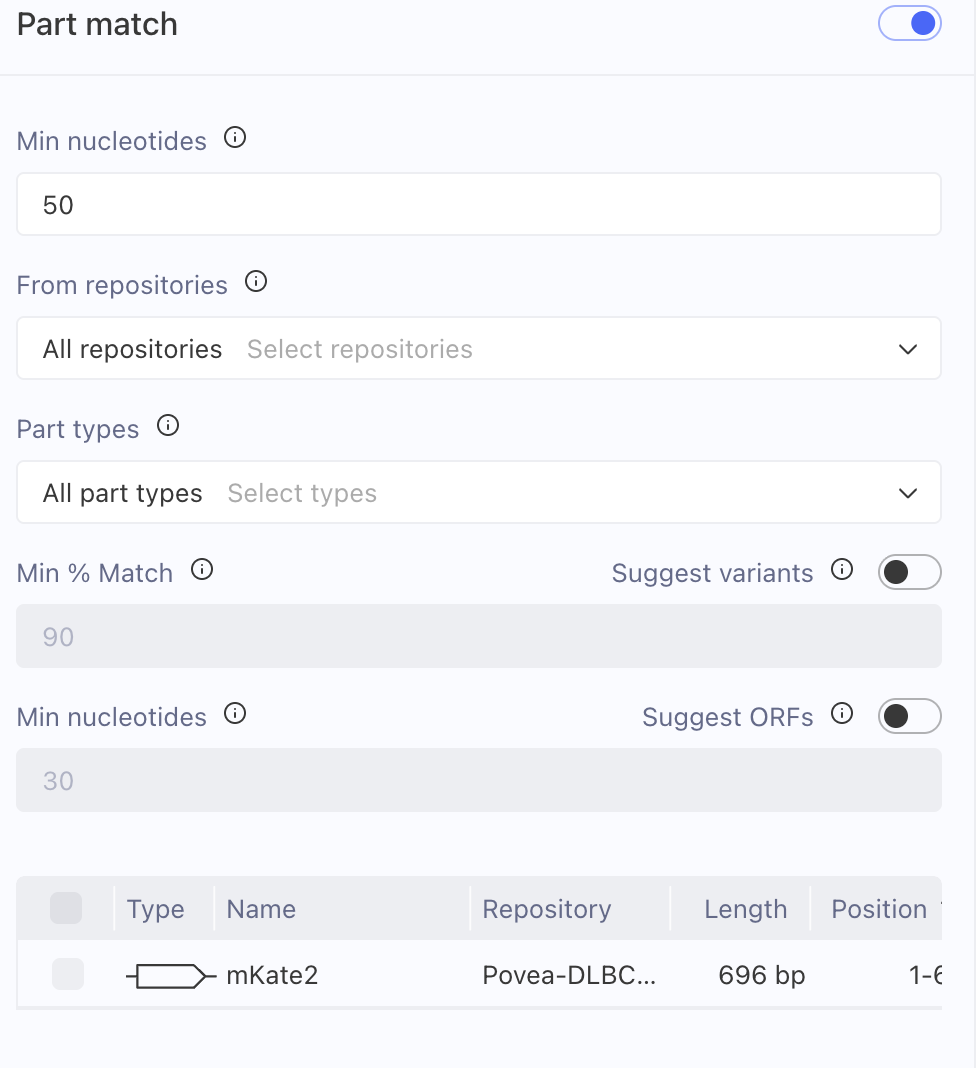
Task: Expand the All part types dropdown
Action: pyautogui.click(x=479, y=492)
